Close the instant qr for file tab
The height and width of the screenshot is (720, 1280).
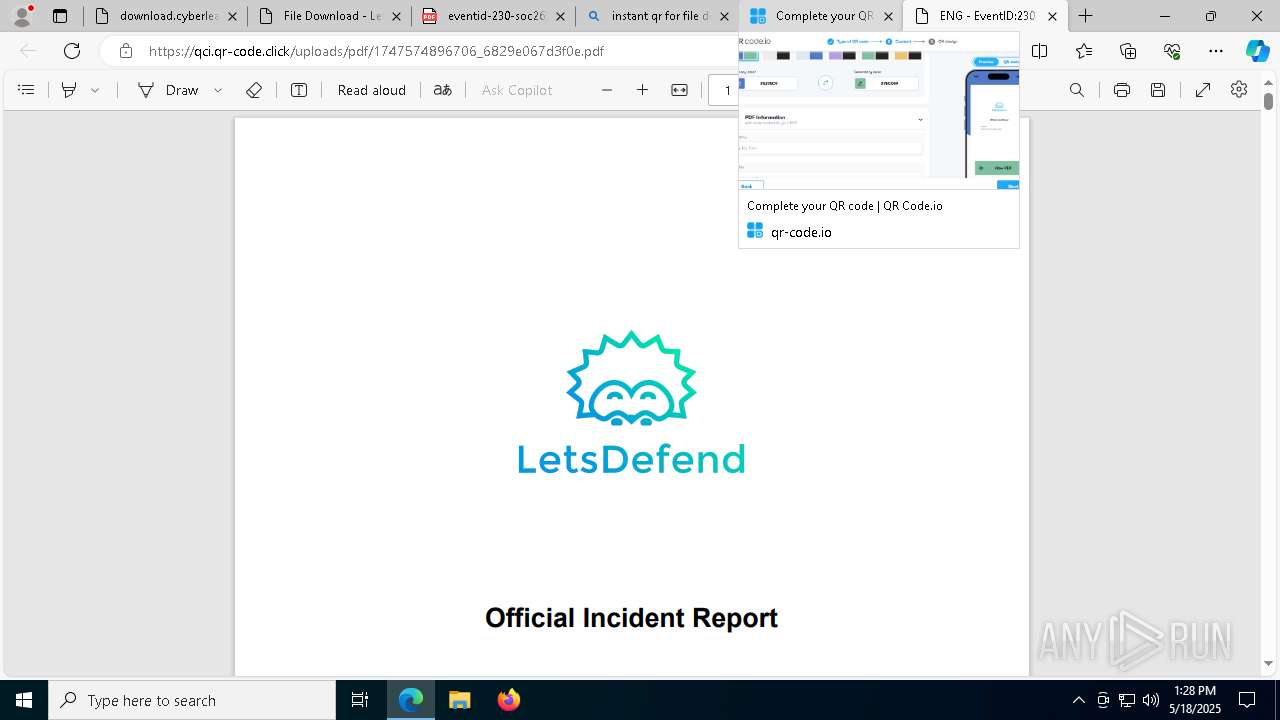point(725,16)
